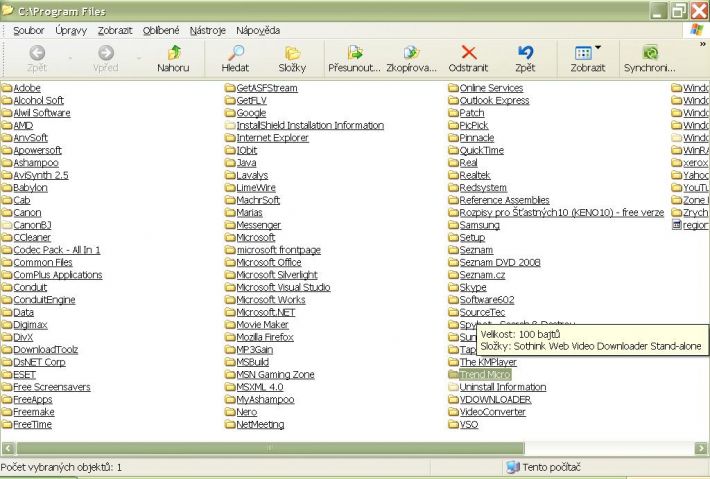Open the Oblíbené menu
Viewport: 710px width, 479px height.
coord(161,30)
